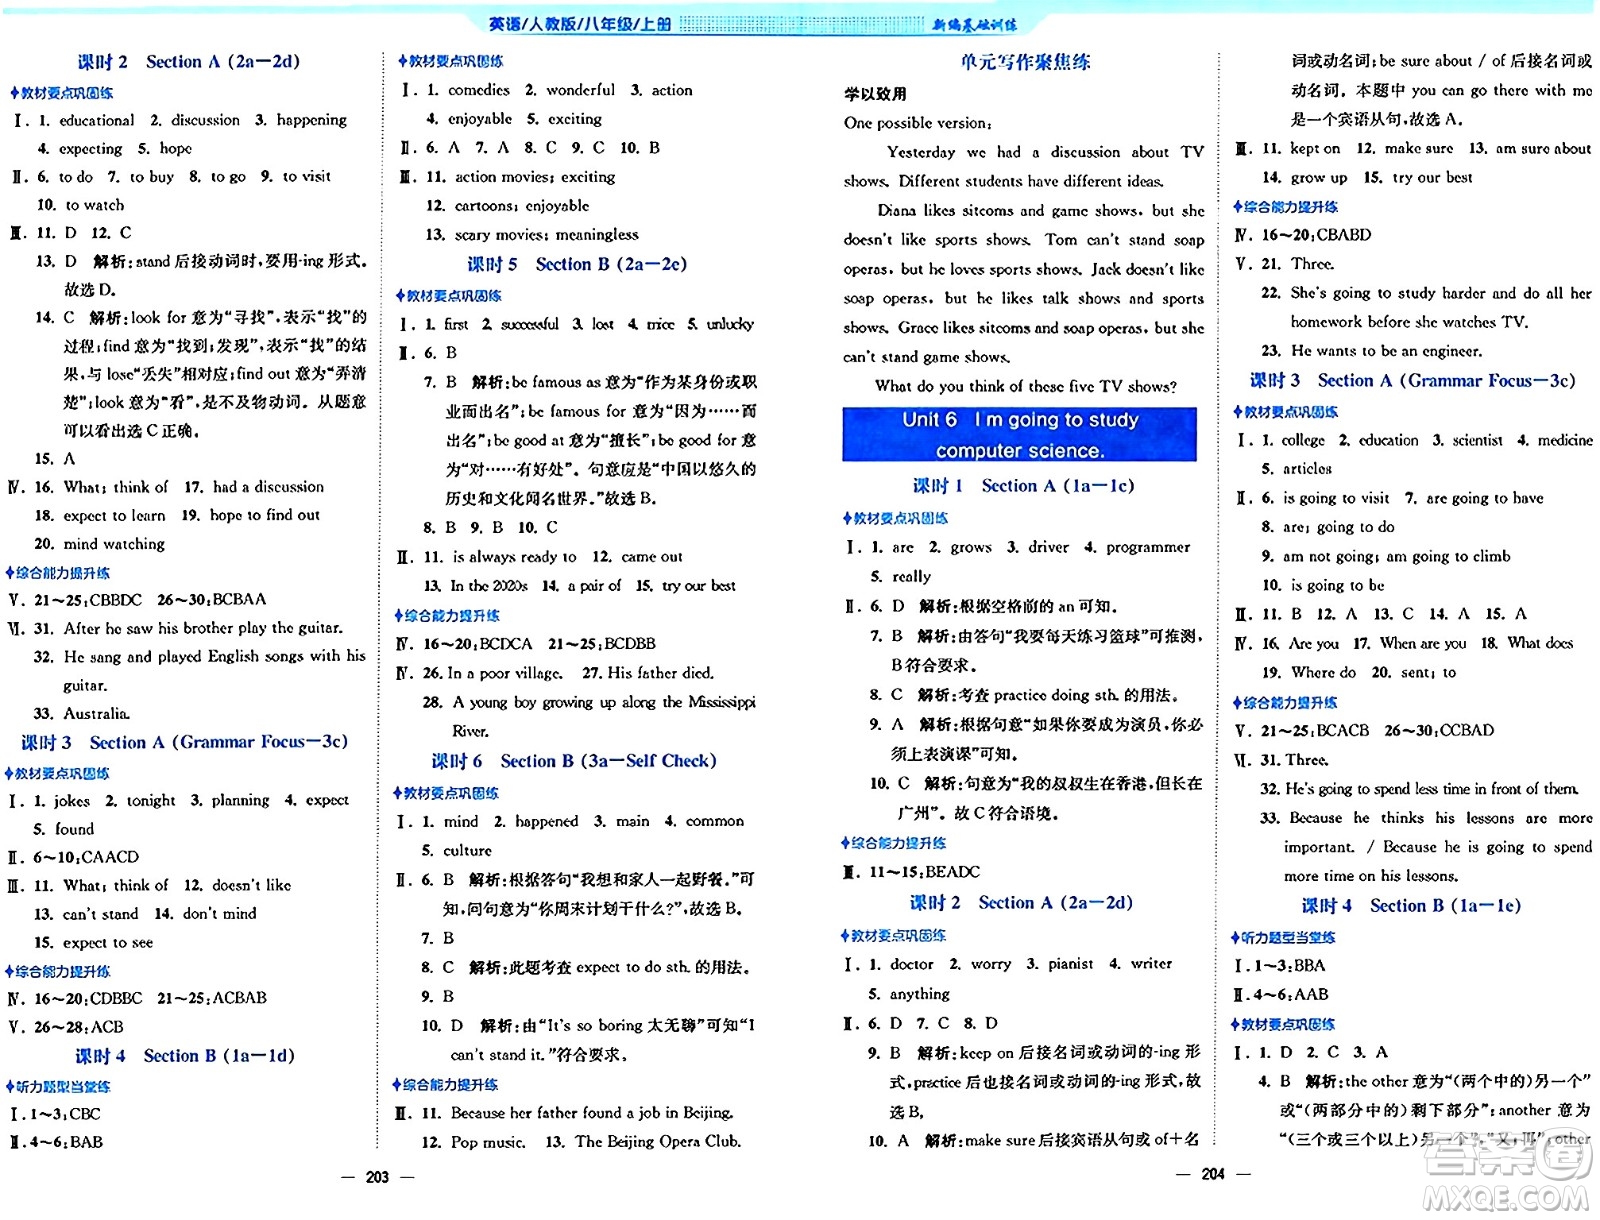Select the heading '课时 1 Section A (1a—1c)'
This screenshot has width=1600, height=1220.
[1023, 486]
